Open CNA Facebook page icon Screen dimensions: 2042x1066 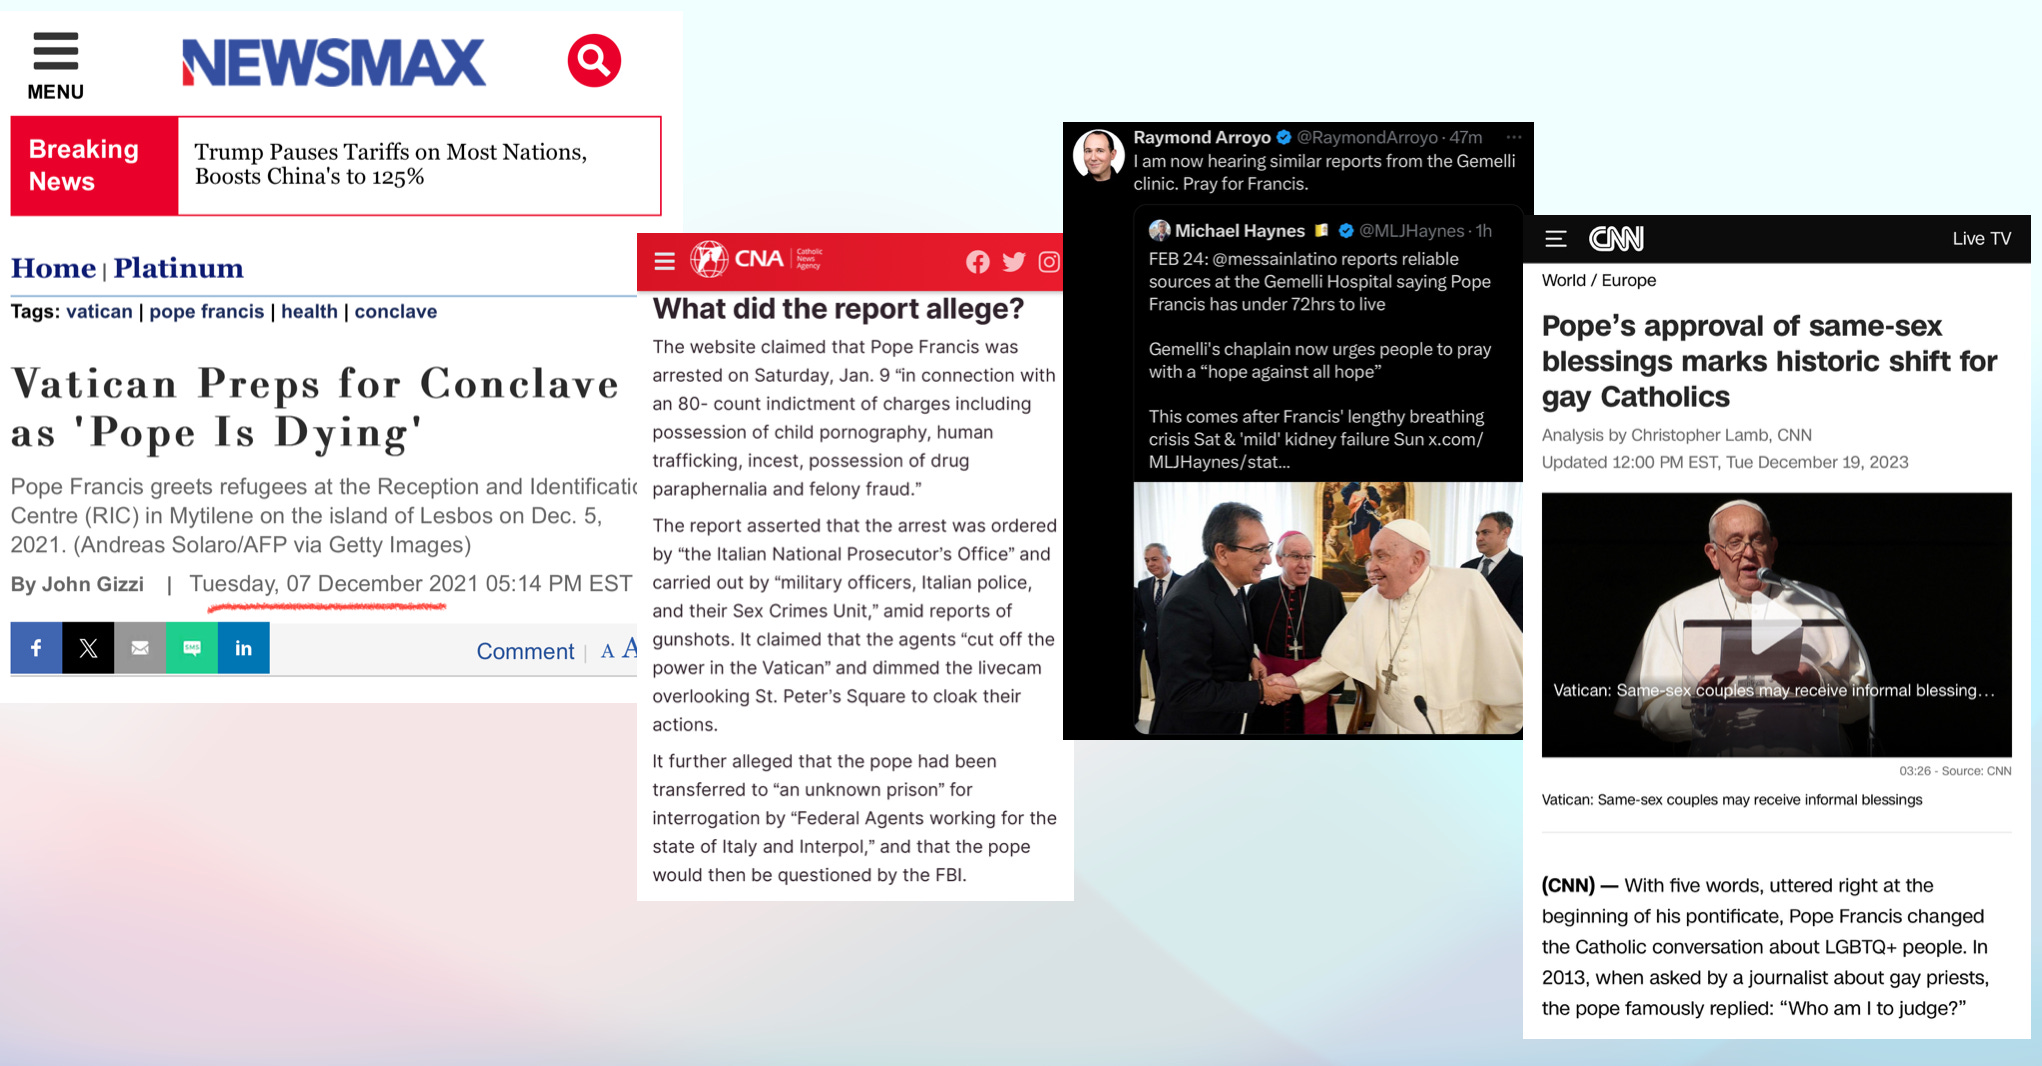[977, 262]
